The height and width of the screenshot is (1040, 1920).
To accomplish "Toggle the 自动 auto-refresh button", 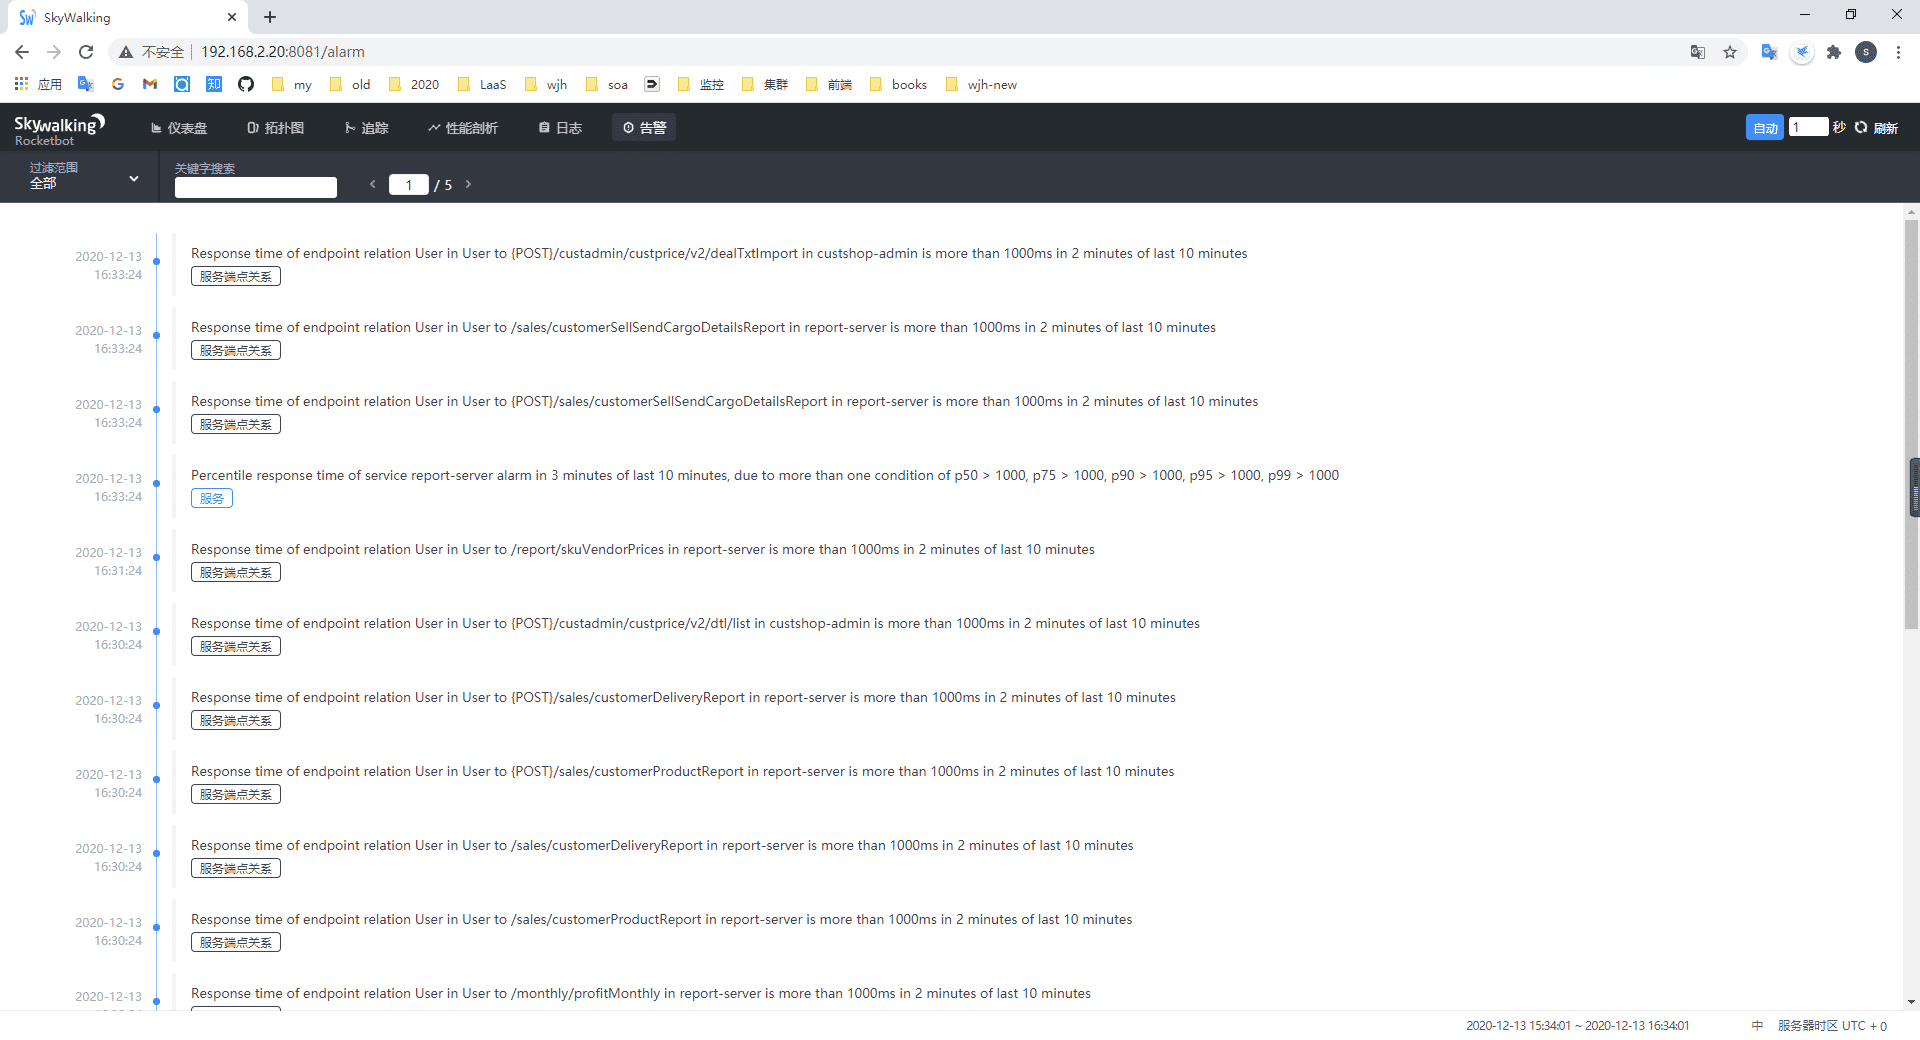I will pos(1764,128).
